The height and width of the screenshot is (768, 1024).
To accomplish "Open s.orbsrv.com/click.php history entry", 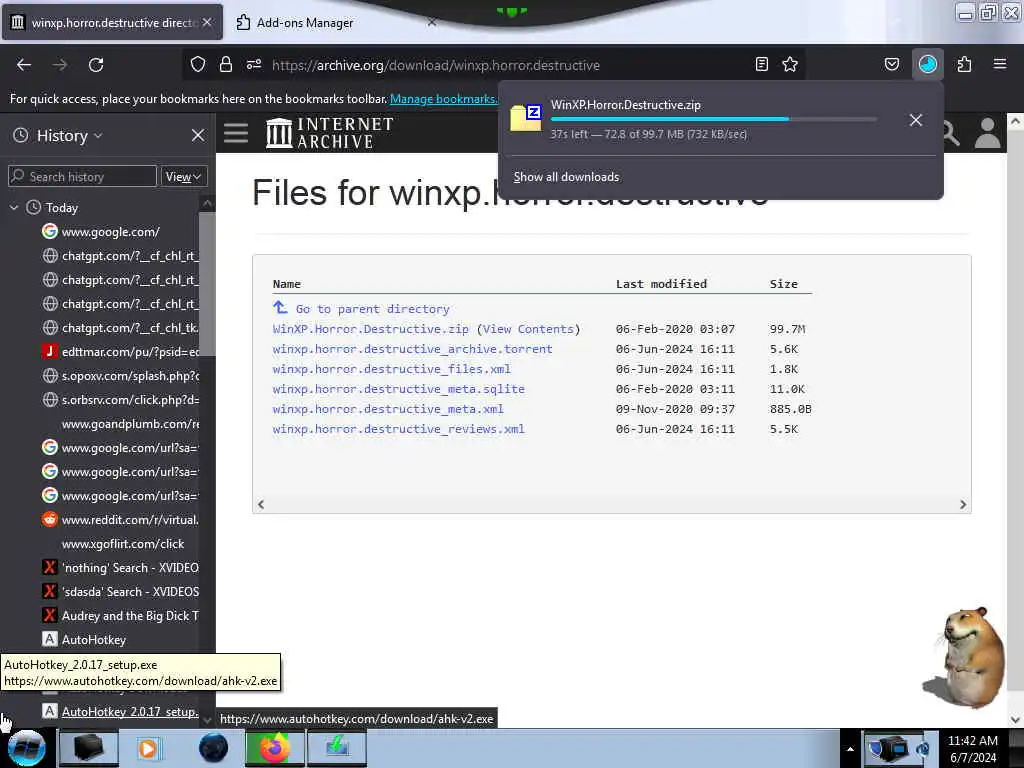I will pyautogui.click(x=120, y=400).
